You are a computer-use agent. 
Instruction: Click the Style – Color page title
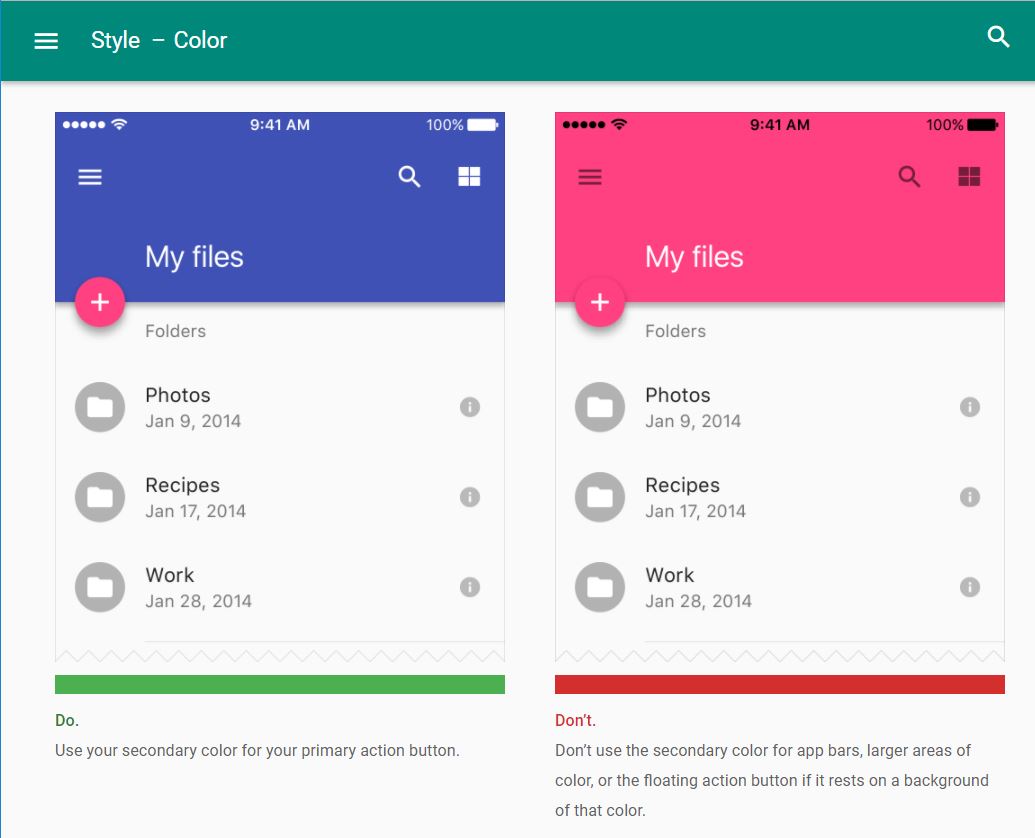pos(159,41)
